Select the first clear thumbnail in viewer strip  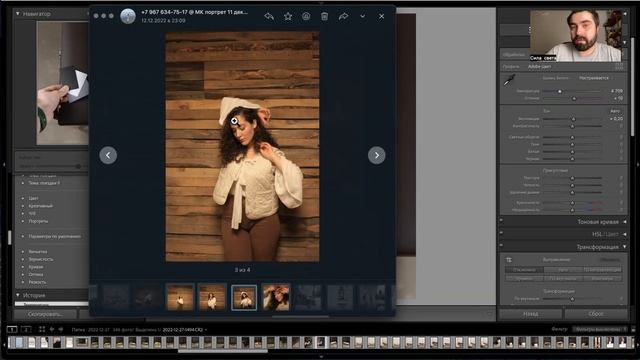pos(180,297)
